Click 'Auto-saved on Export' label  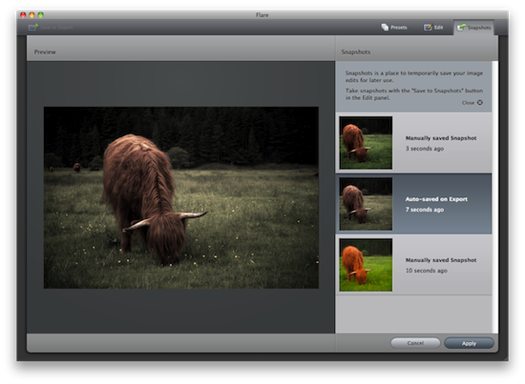pos(436,199)
